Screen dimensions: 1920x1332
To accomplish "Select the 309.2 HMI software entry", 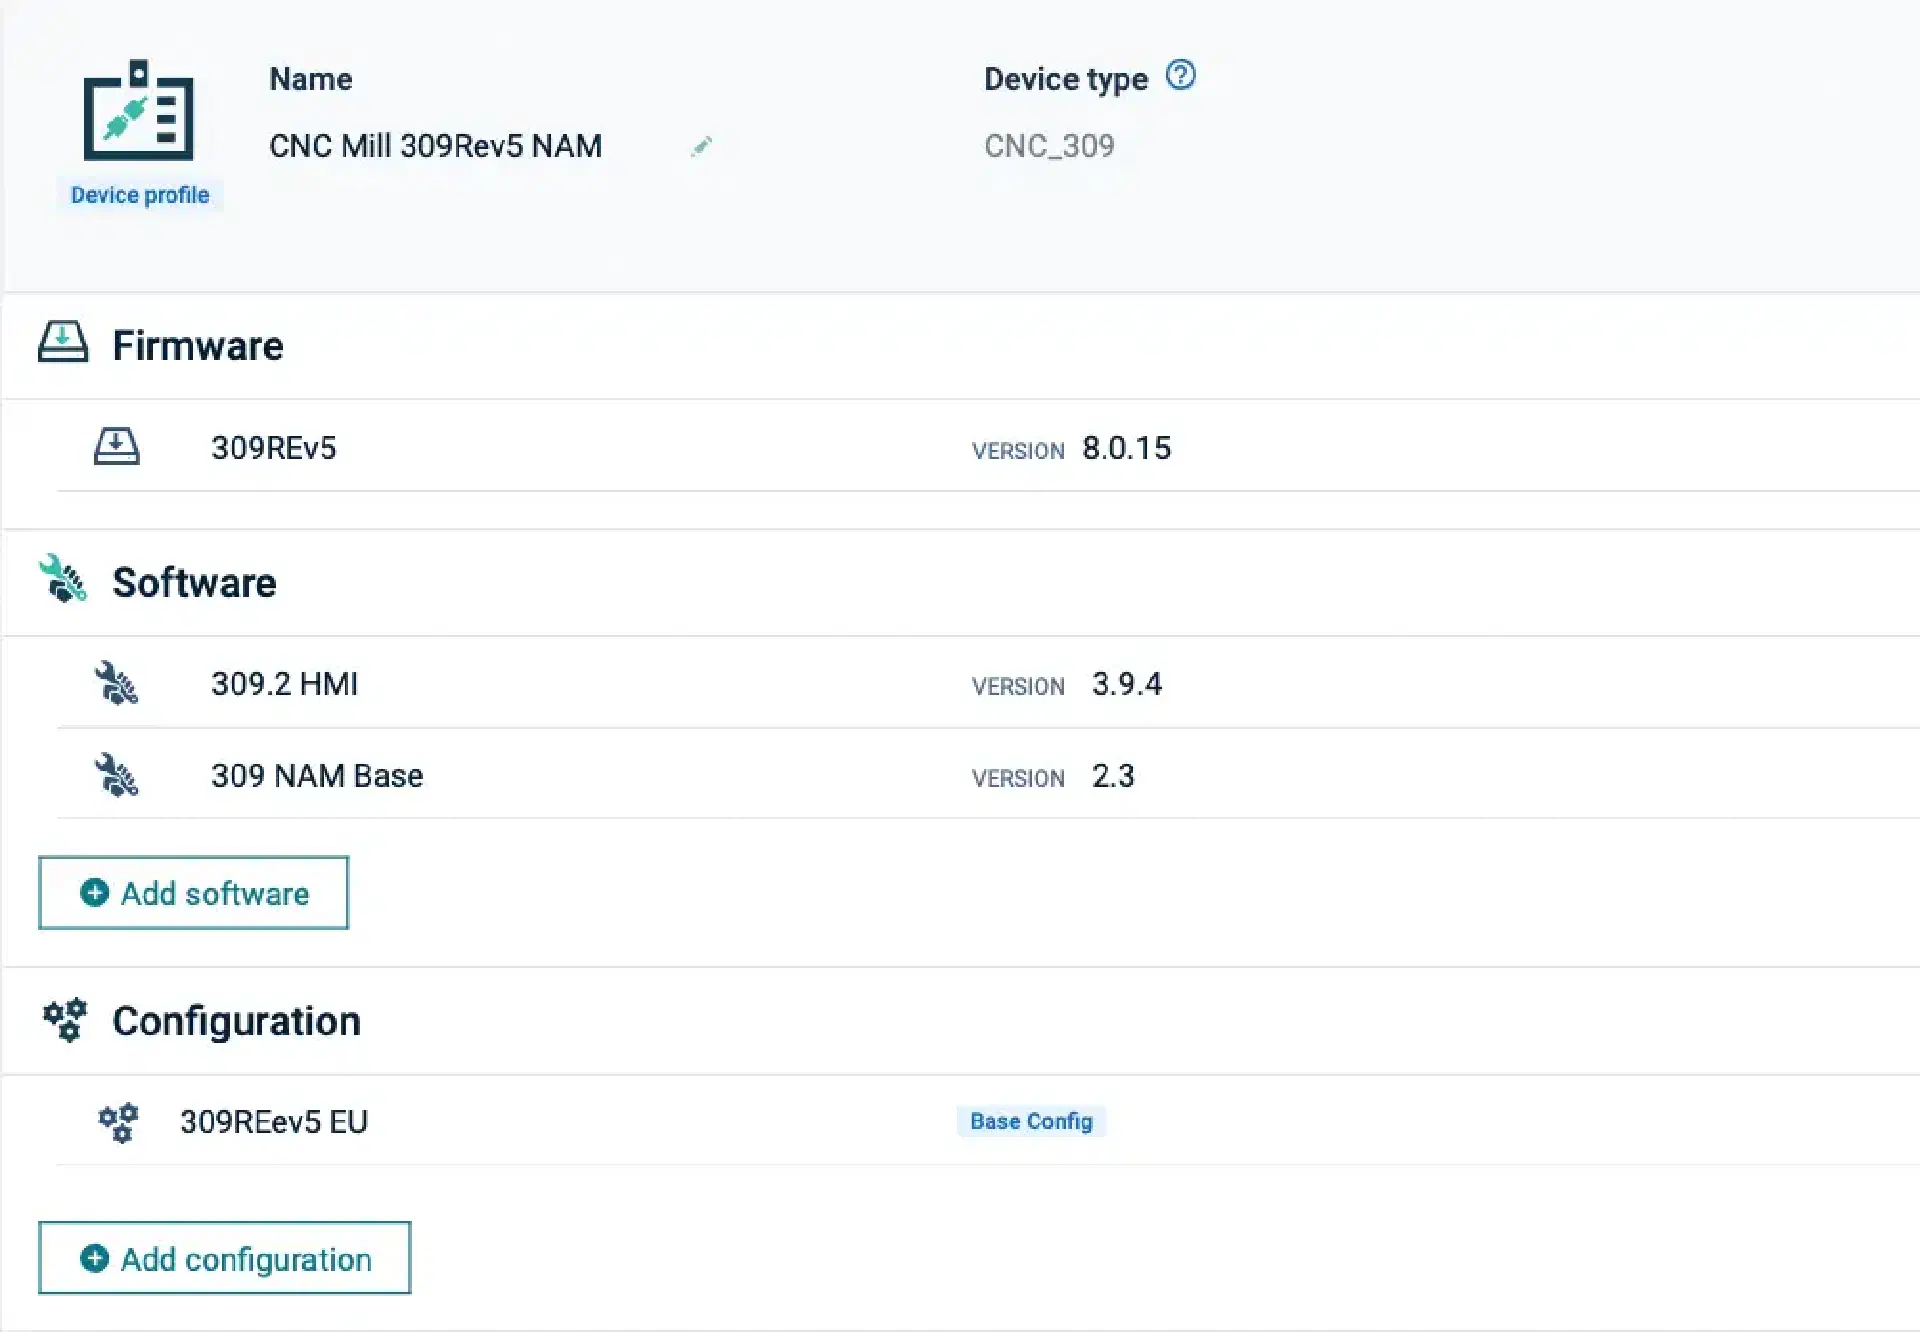I will pyautogui.click(x=284, y=684).
